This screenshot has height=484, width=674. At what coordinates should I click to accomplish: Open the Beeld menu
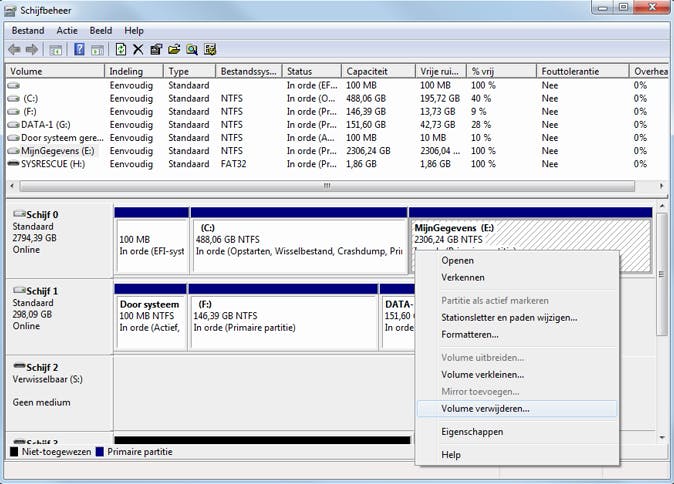(x=101, y=31)
